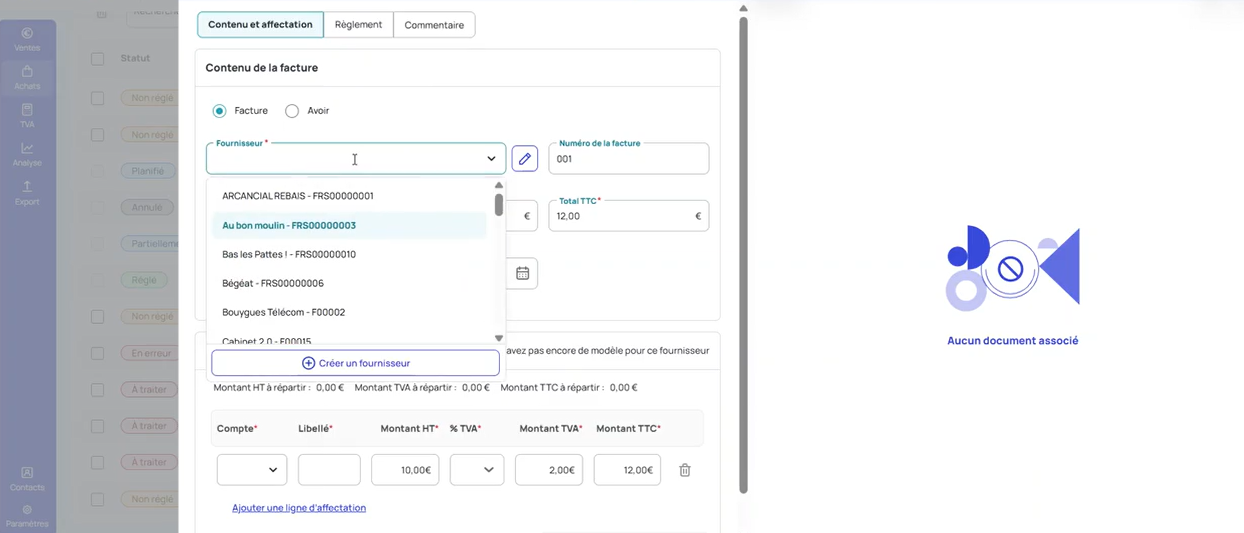The height and width of the screenshot is (533, 1244).
Task: Collapse the Fournisseur dropdown chevron
Action: coord(491,159)
